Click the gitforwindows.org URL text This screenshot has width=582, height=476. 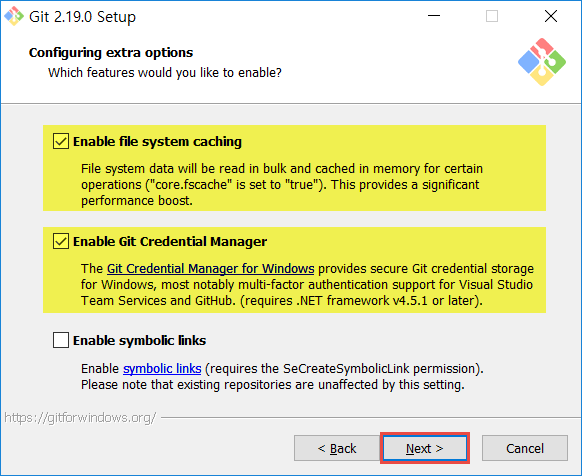tap(80, 418)
